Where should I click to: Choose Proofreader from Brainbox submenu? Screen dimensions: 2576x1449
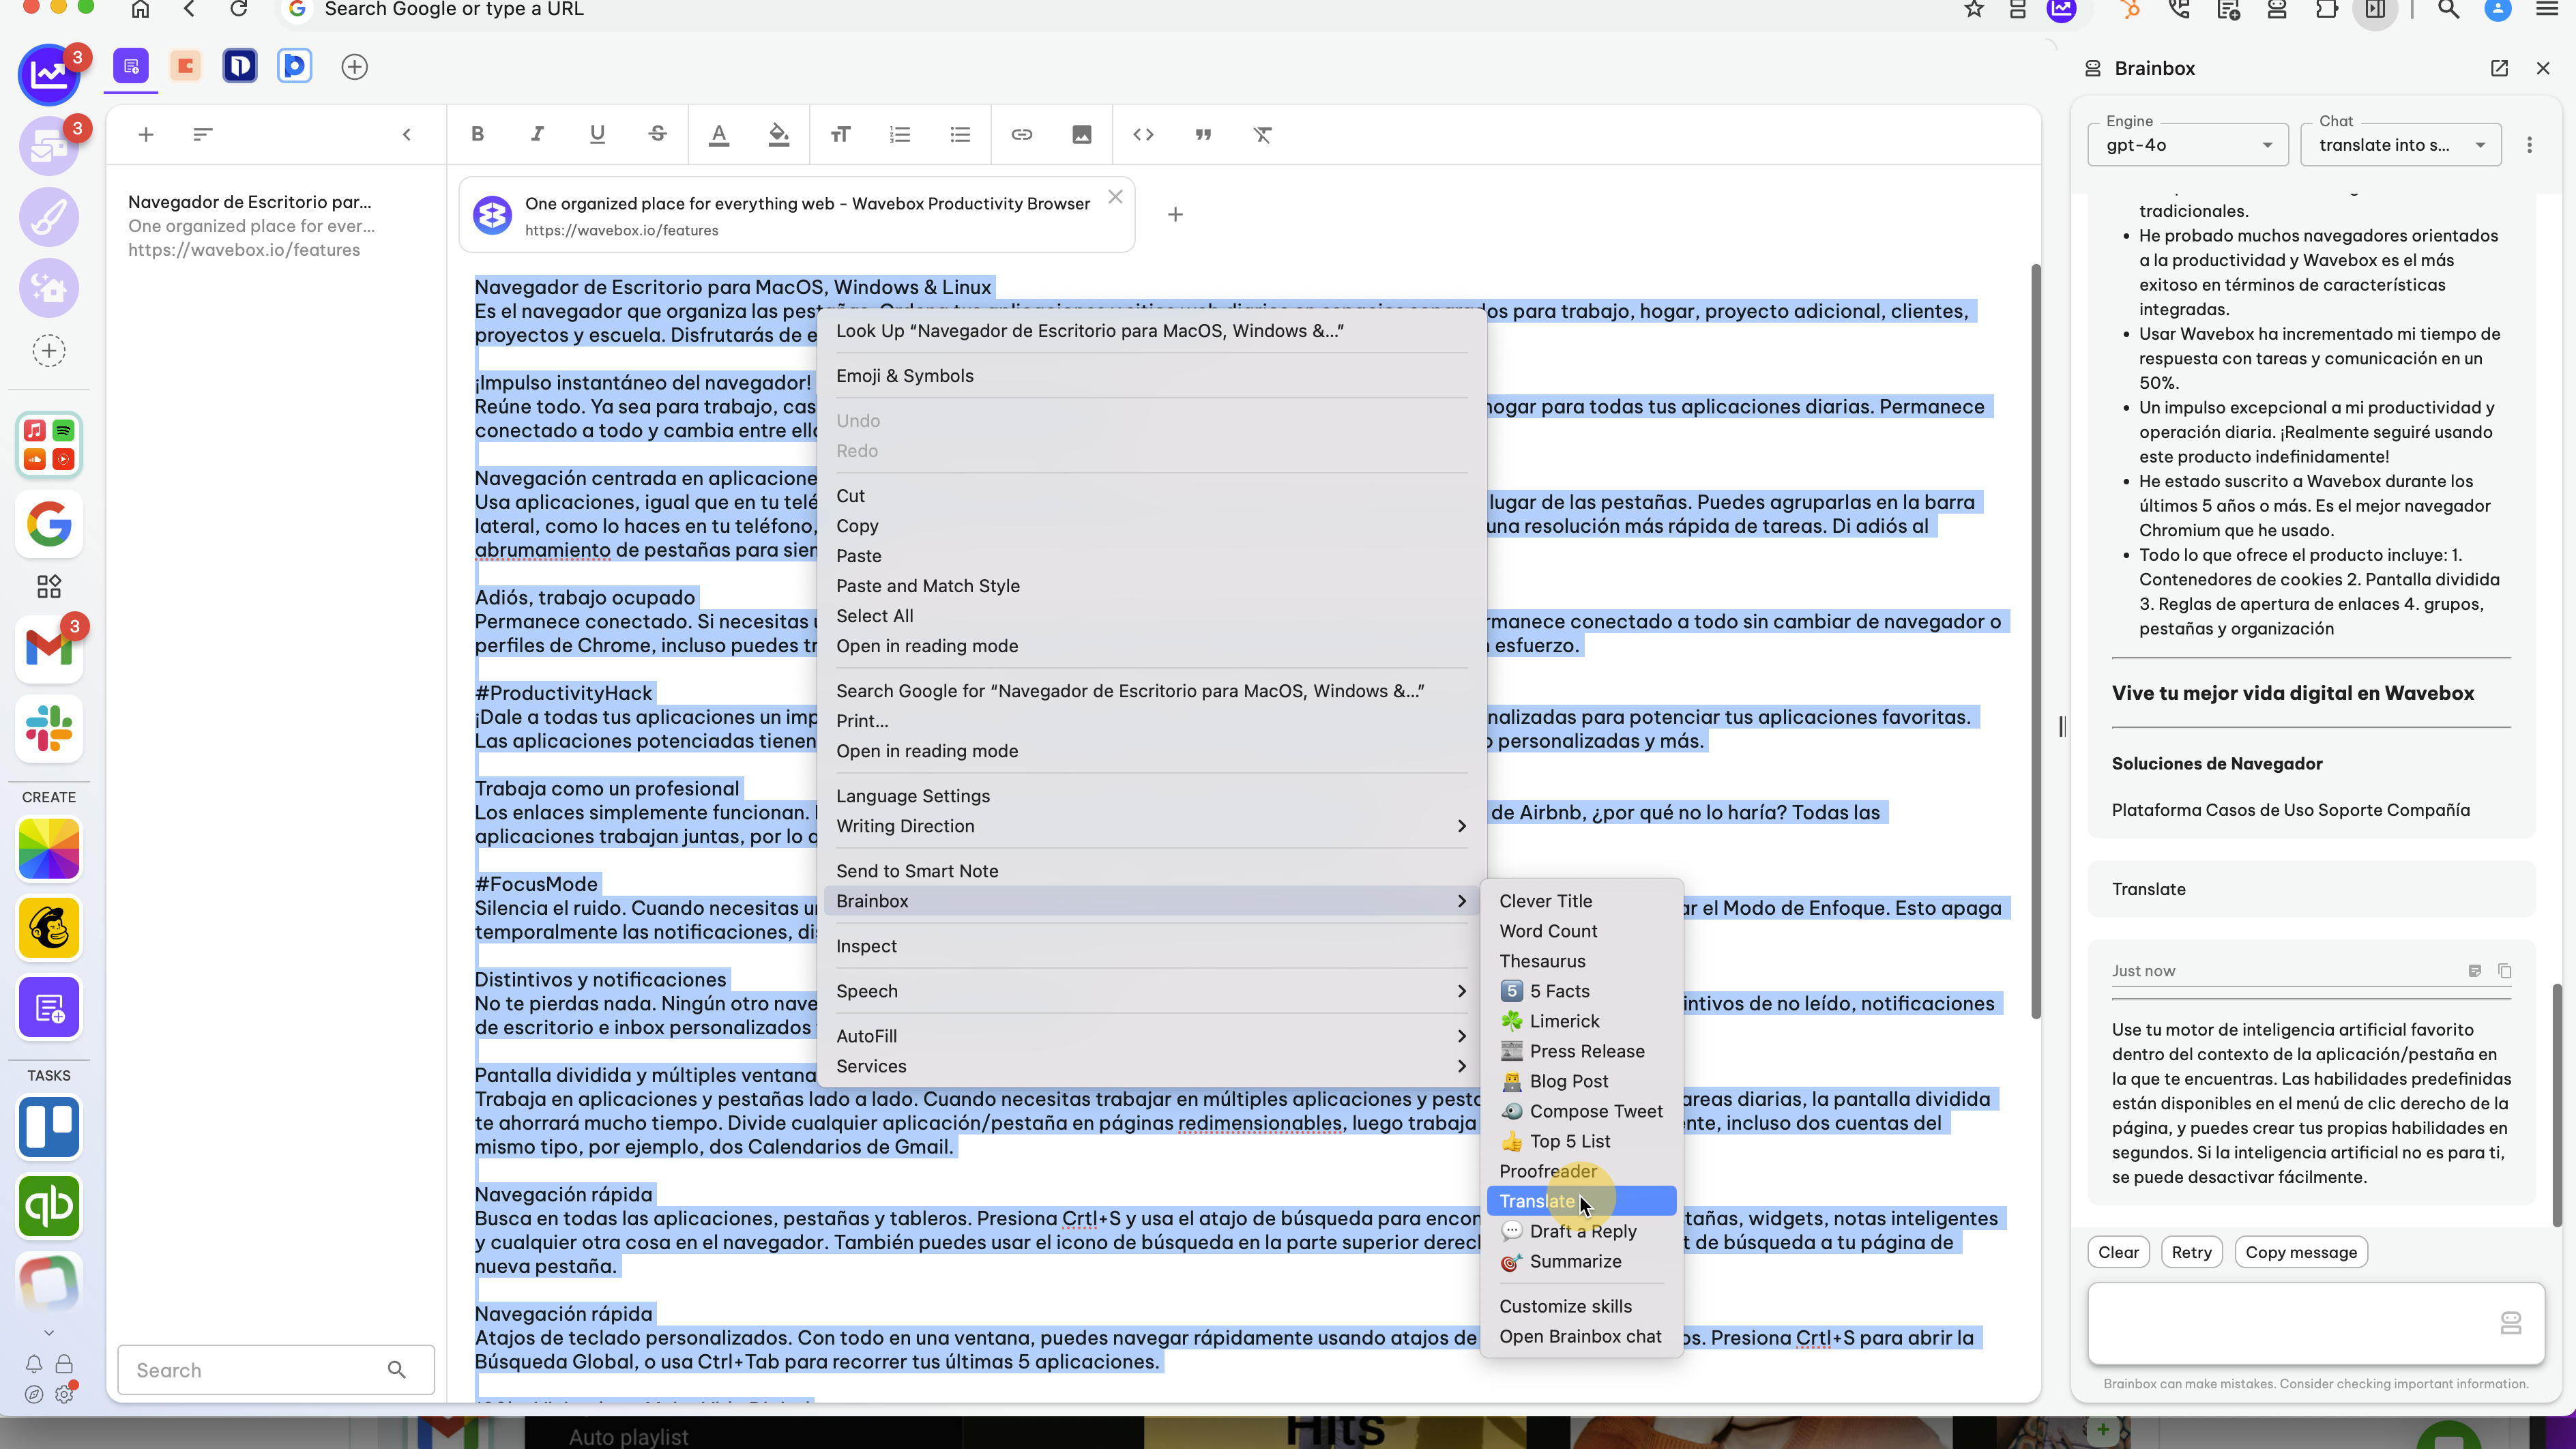1580,1171
